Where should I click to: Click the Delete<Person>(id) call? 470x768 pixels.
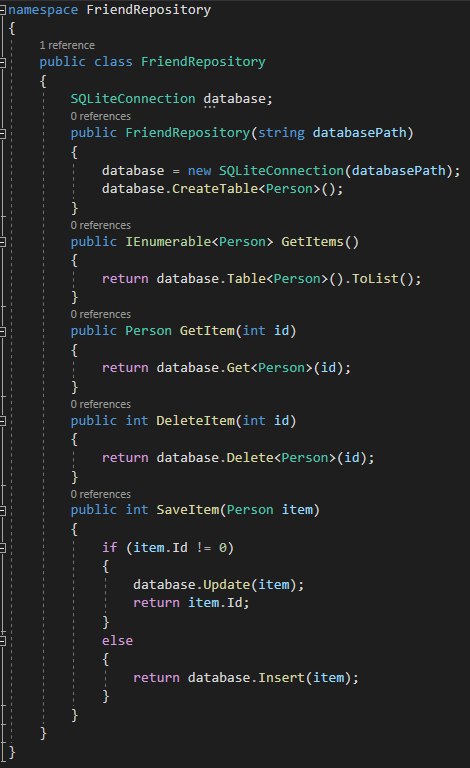297,458
